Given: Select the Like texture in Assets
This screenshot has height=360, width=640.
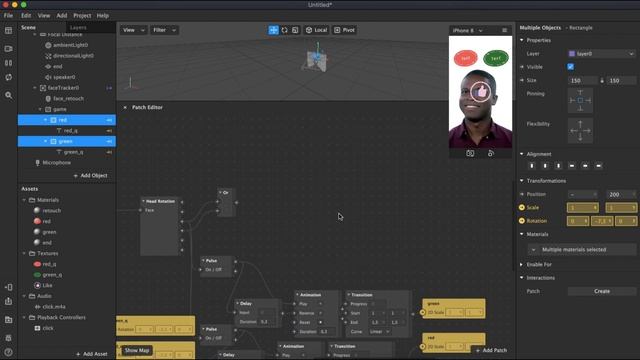Looking at the screenshot, I should [x=47, y=285].
